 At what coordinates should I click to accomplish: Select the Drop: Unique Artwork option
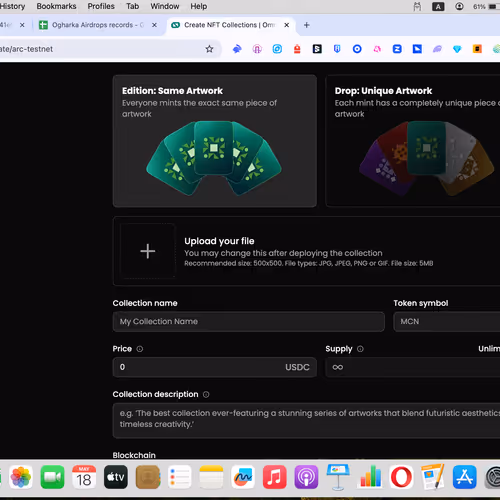pos(413,141)
